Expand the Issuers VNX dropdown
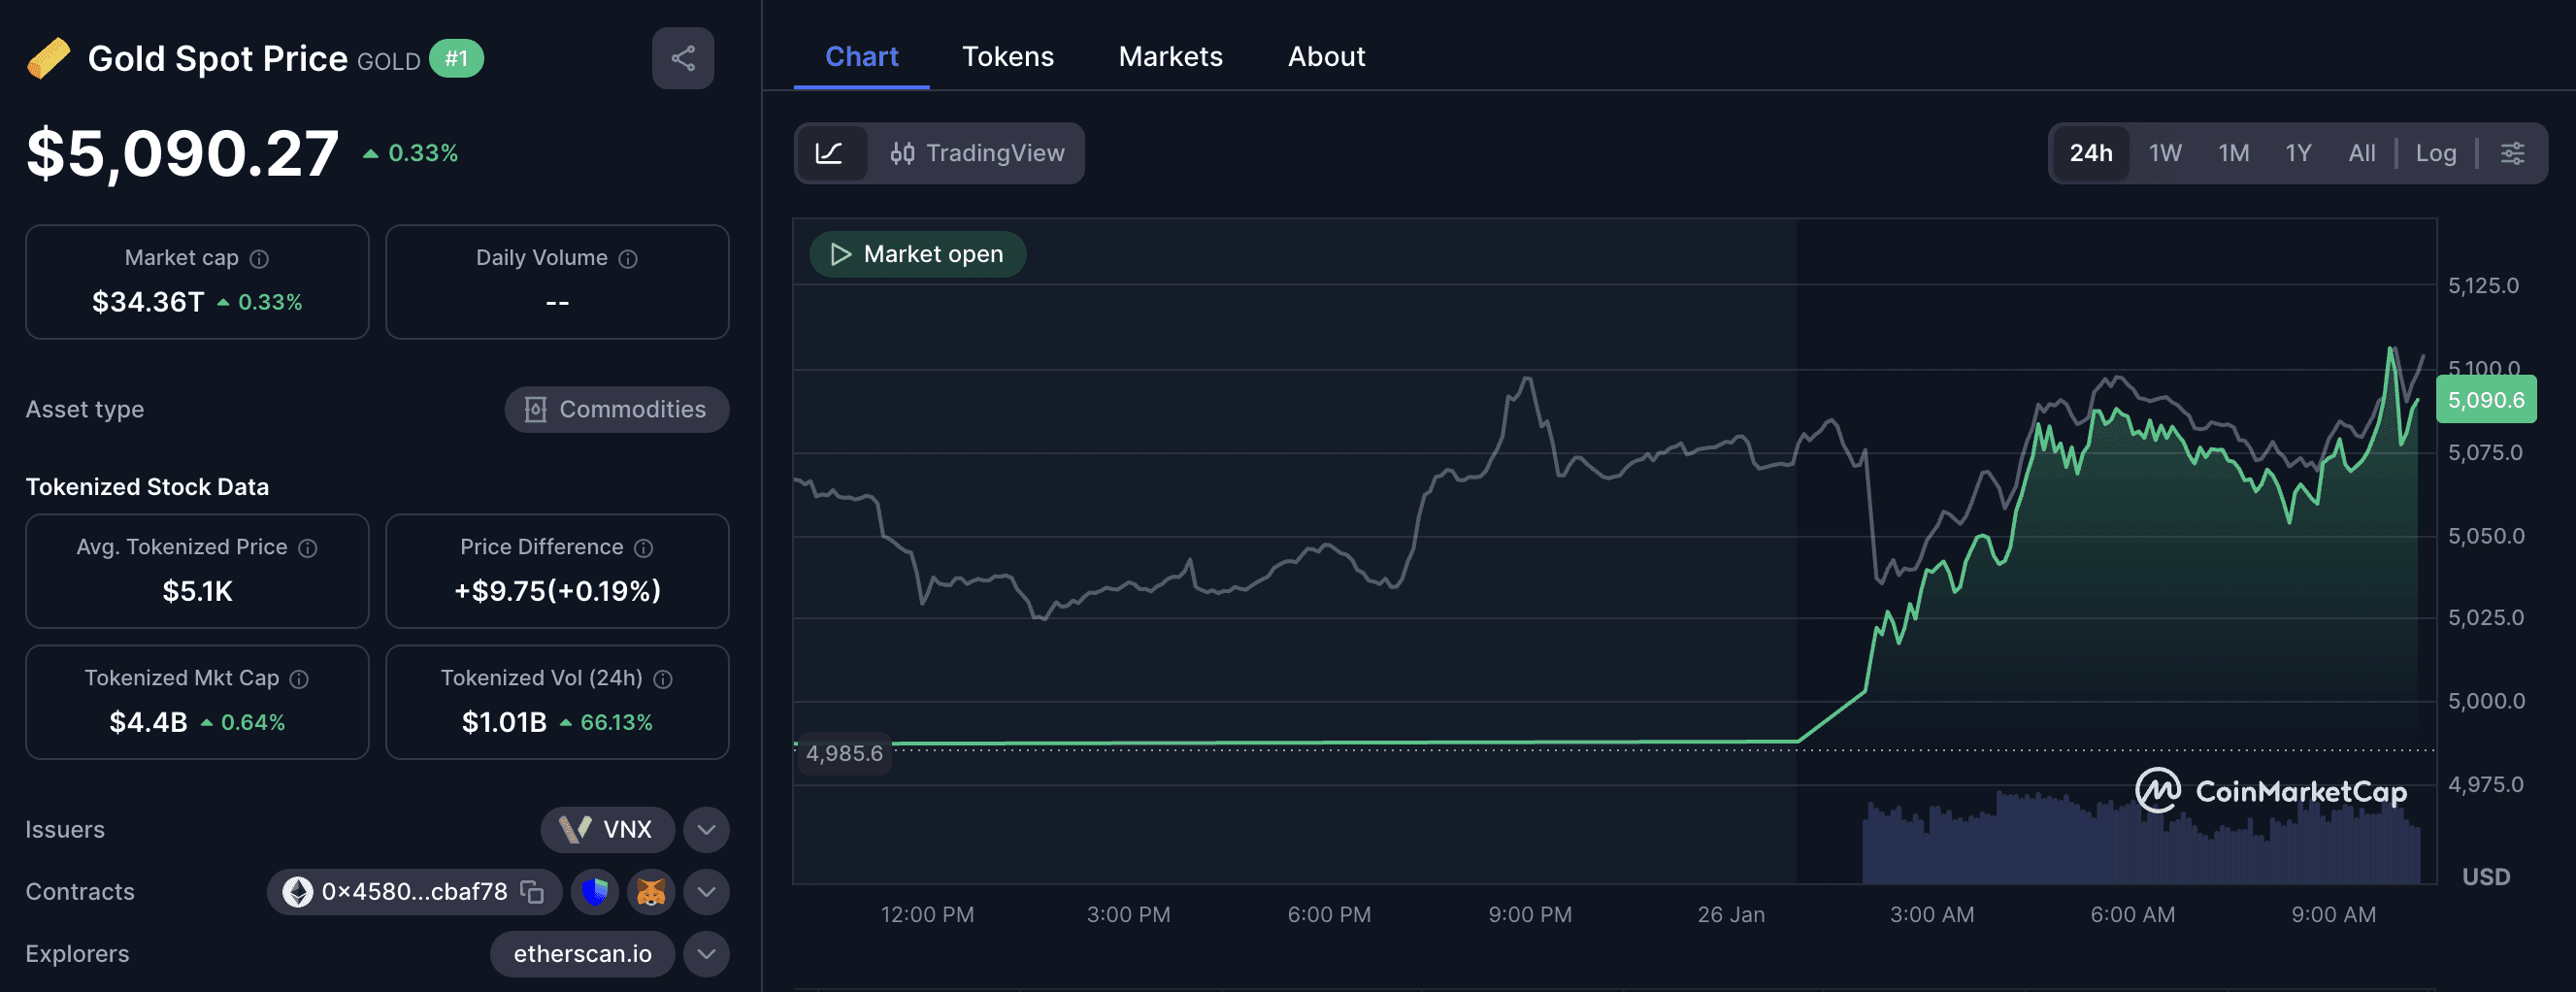The height and width of the screenshot is (992, 2576). click(x=706, y=829)
